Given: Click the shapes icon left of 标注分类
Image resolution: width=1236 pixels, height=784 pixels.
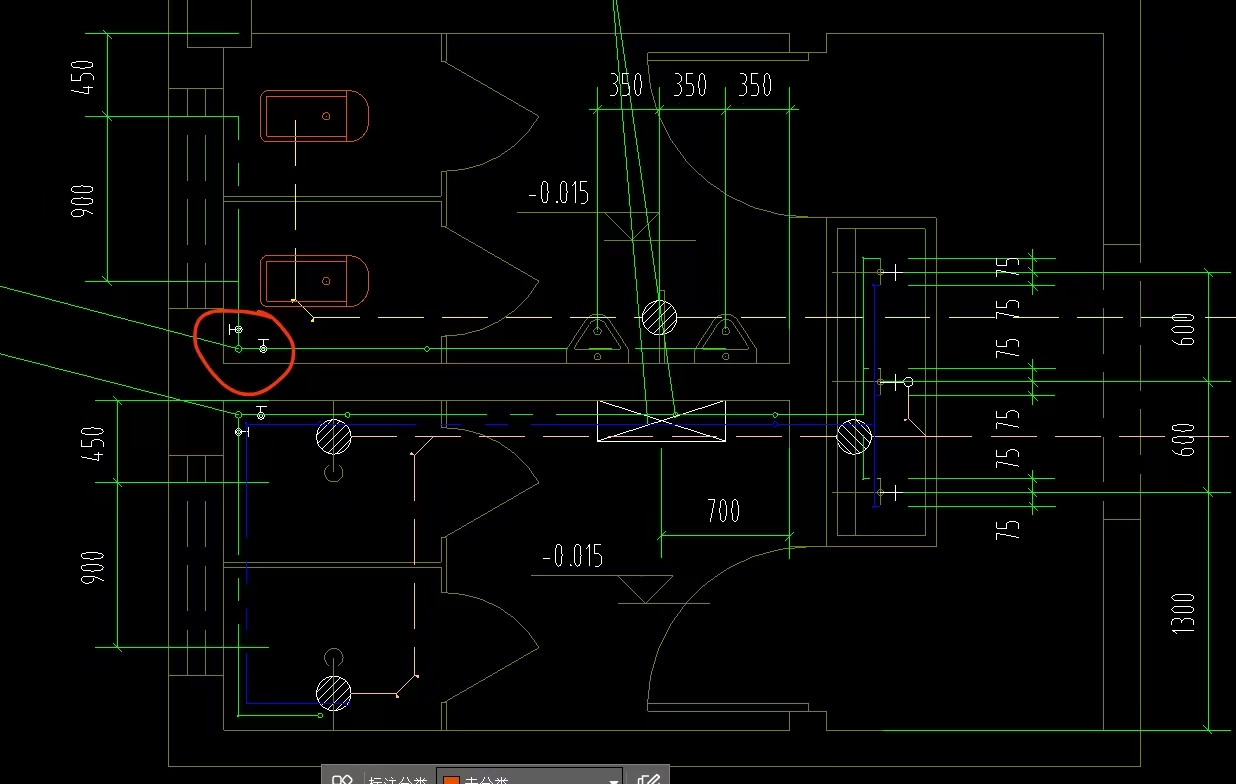Looking at the screenshot, I should [343, 779].
